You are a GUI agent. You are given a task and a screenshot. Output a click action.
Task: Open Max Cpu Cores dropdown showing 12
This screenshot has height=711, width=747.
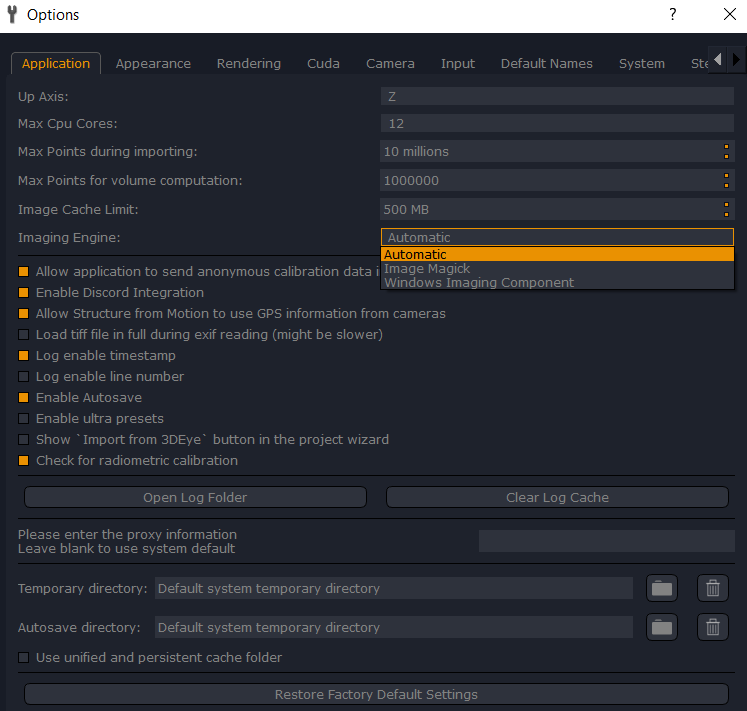[x=557, y=123]
